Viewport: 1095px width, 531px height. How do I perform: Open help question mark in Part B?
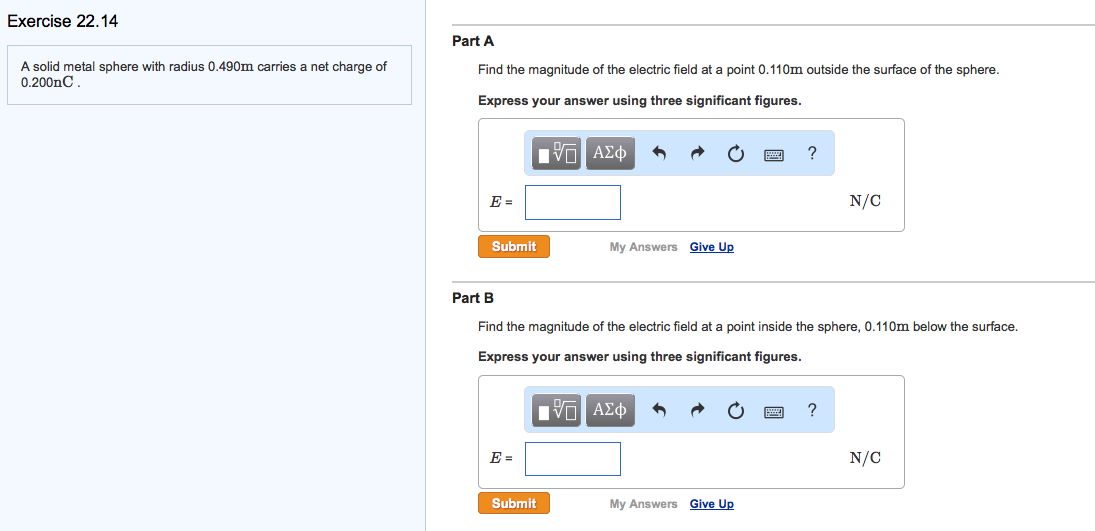[812, 409]
